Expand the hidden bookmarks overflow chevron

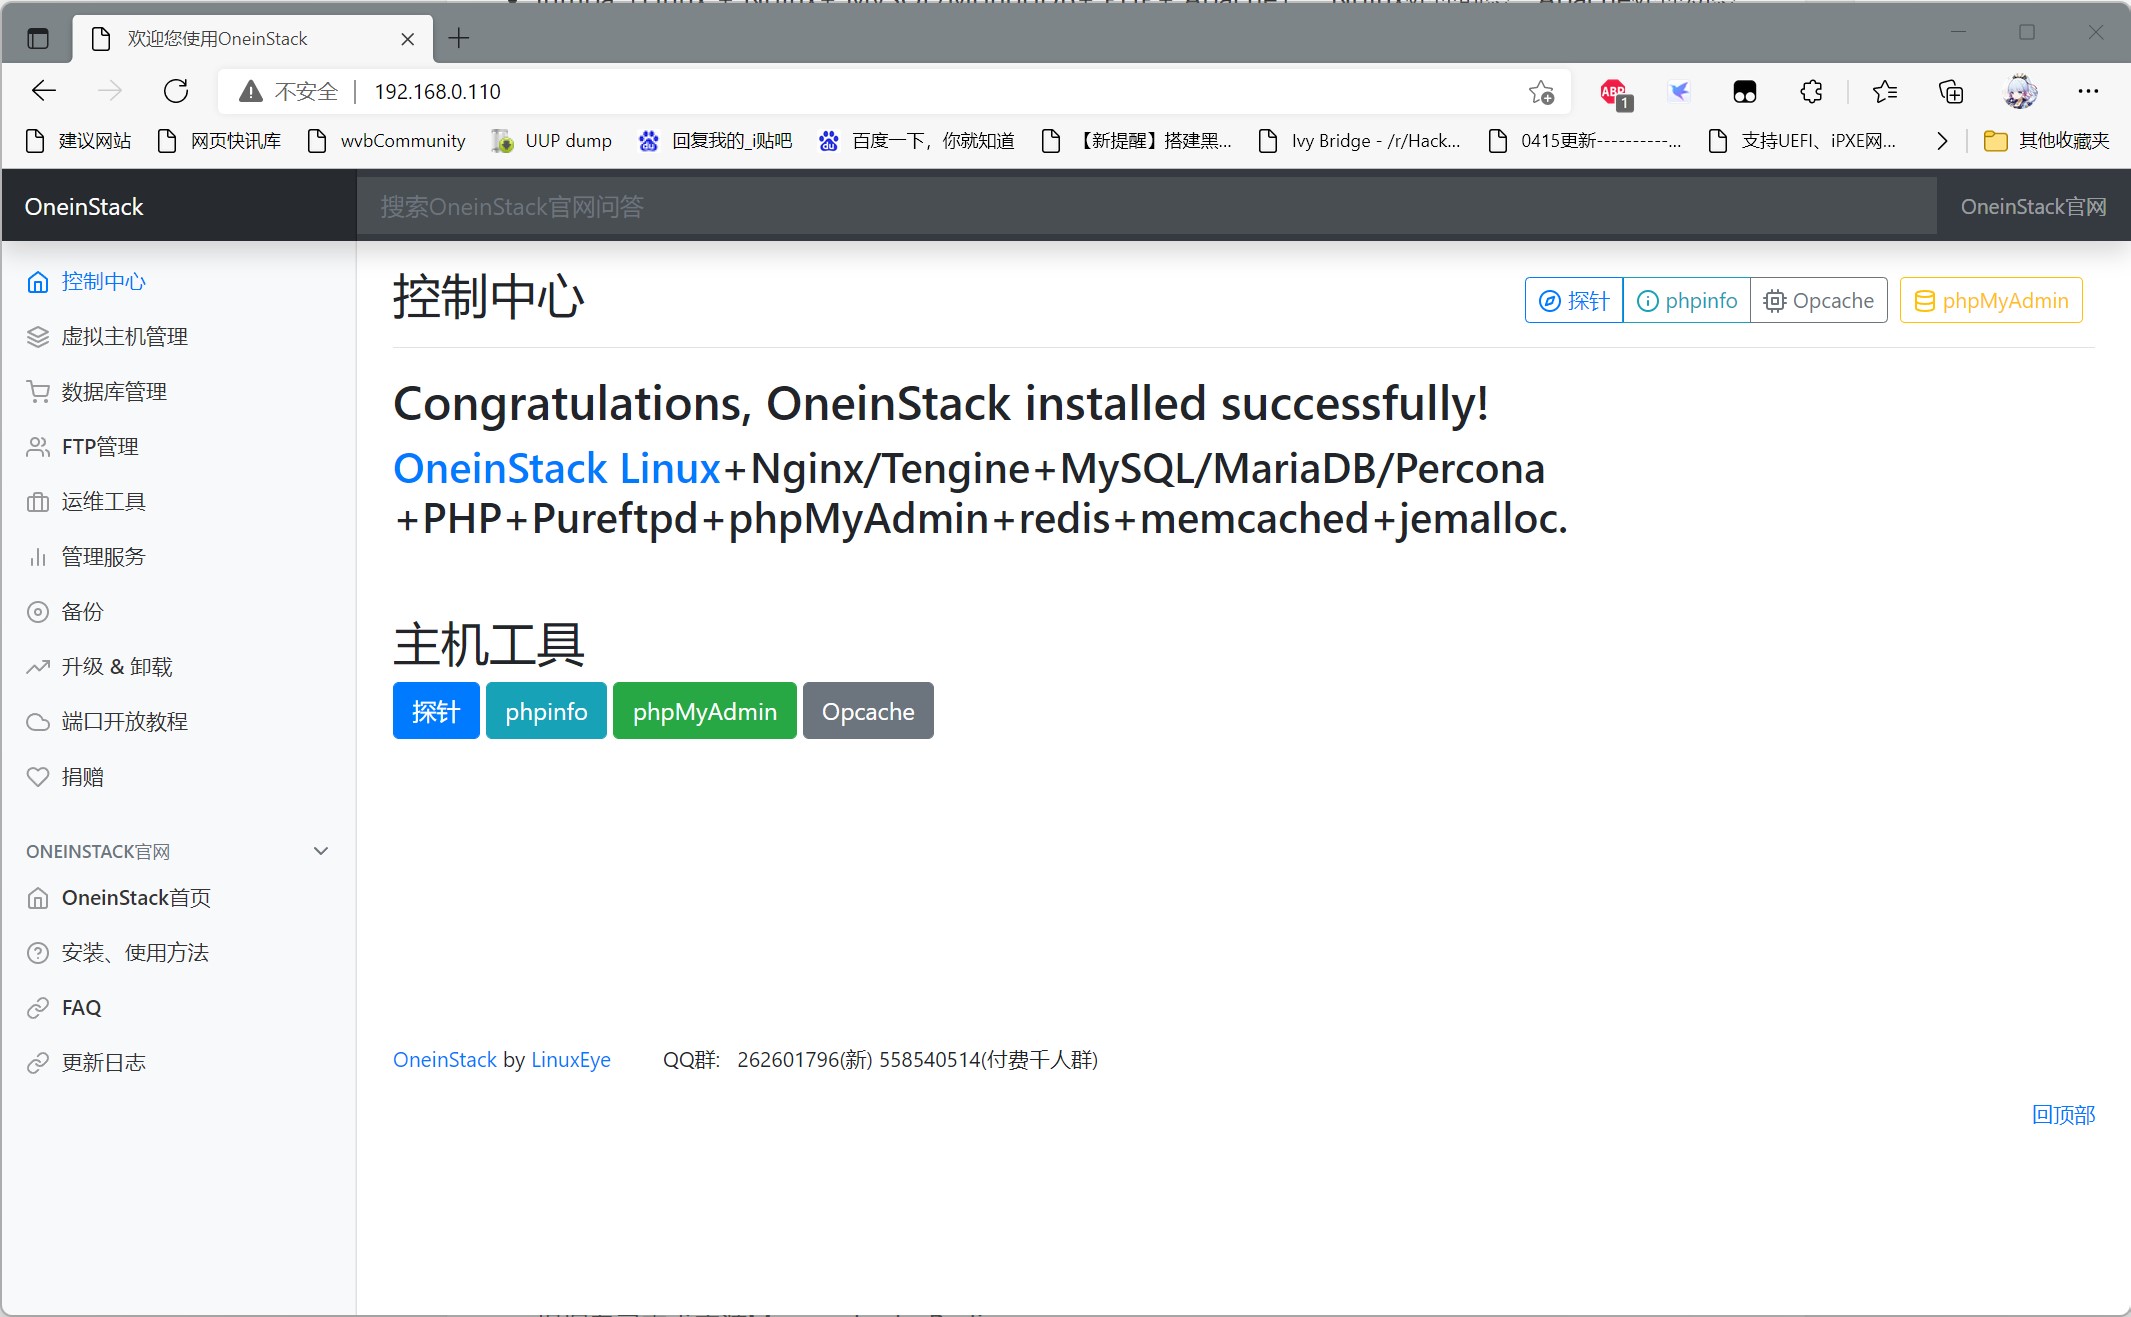pyautogui.click(x=1941, y=141)
